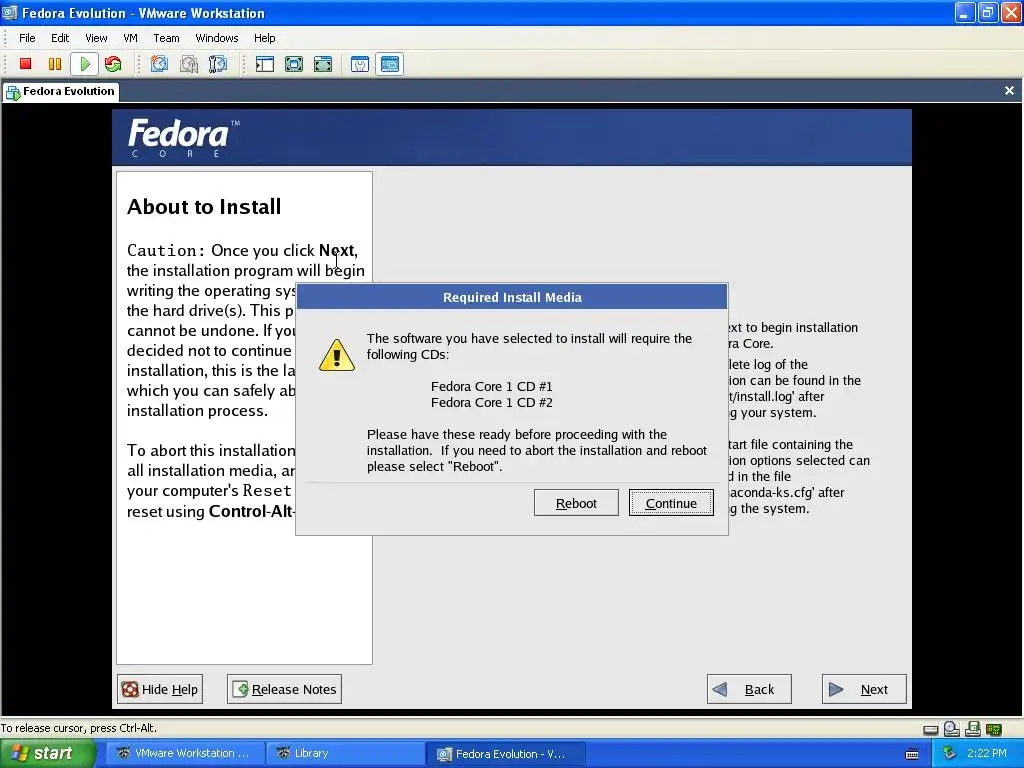Click the Required Install Media title bar

(512, 297)
